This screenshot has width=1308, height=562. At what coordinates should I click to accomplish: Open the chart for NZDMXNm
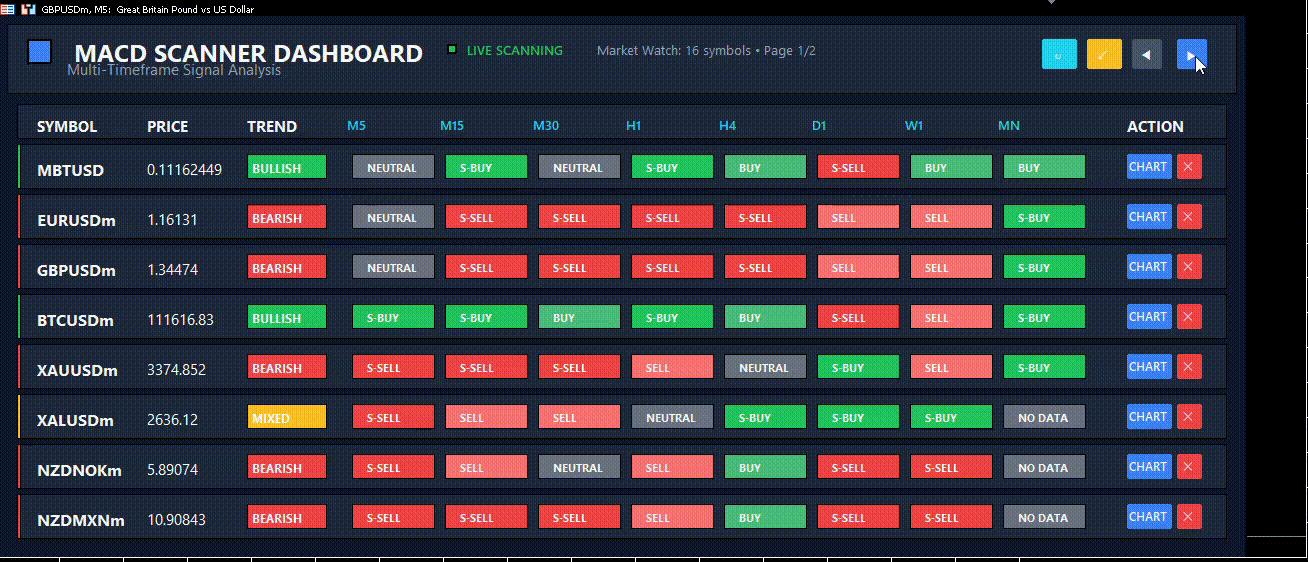(x=1149, y=517)
